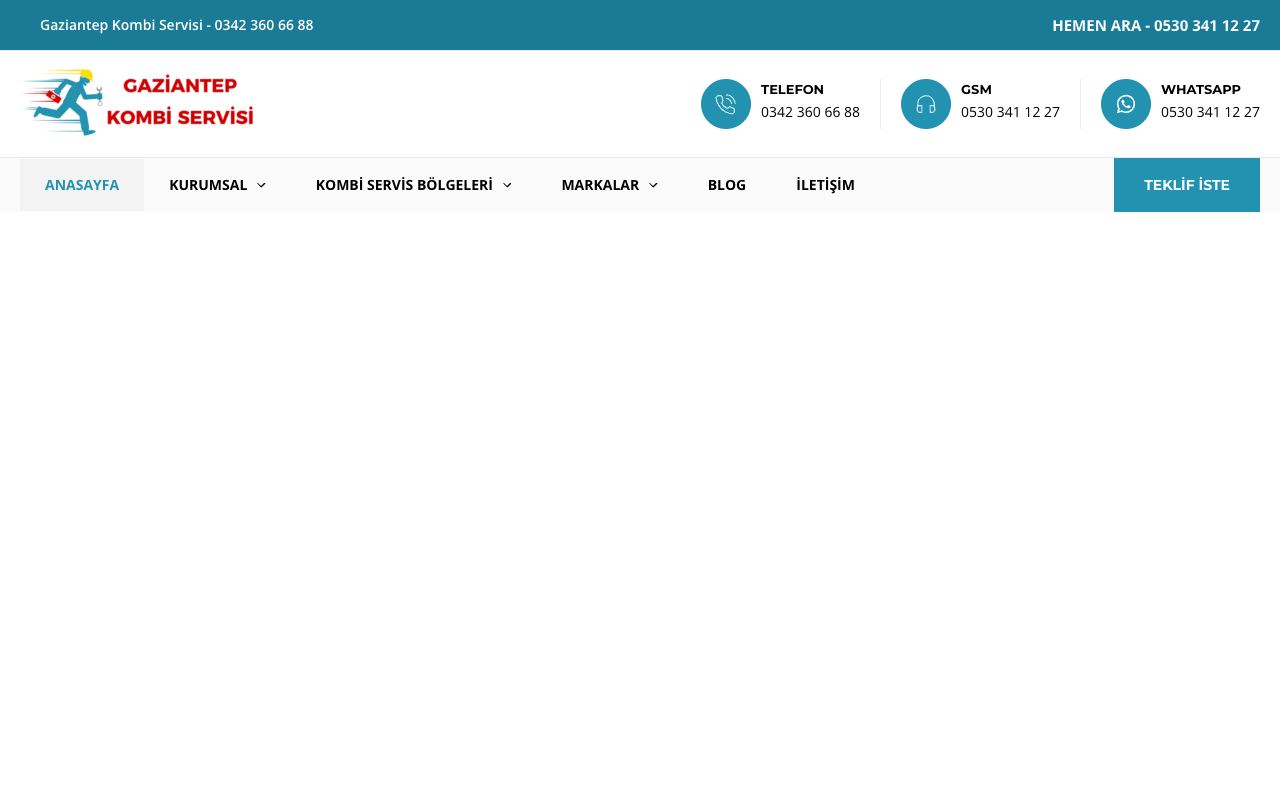
Task: Click the Gaziantep Kombi Servisi logo
Action: click(x=138, y=102)
